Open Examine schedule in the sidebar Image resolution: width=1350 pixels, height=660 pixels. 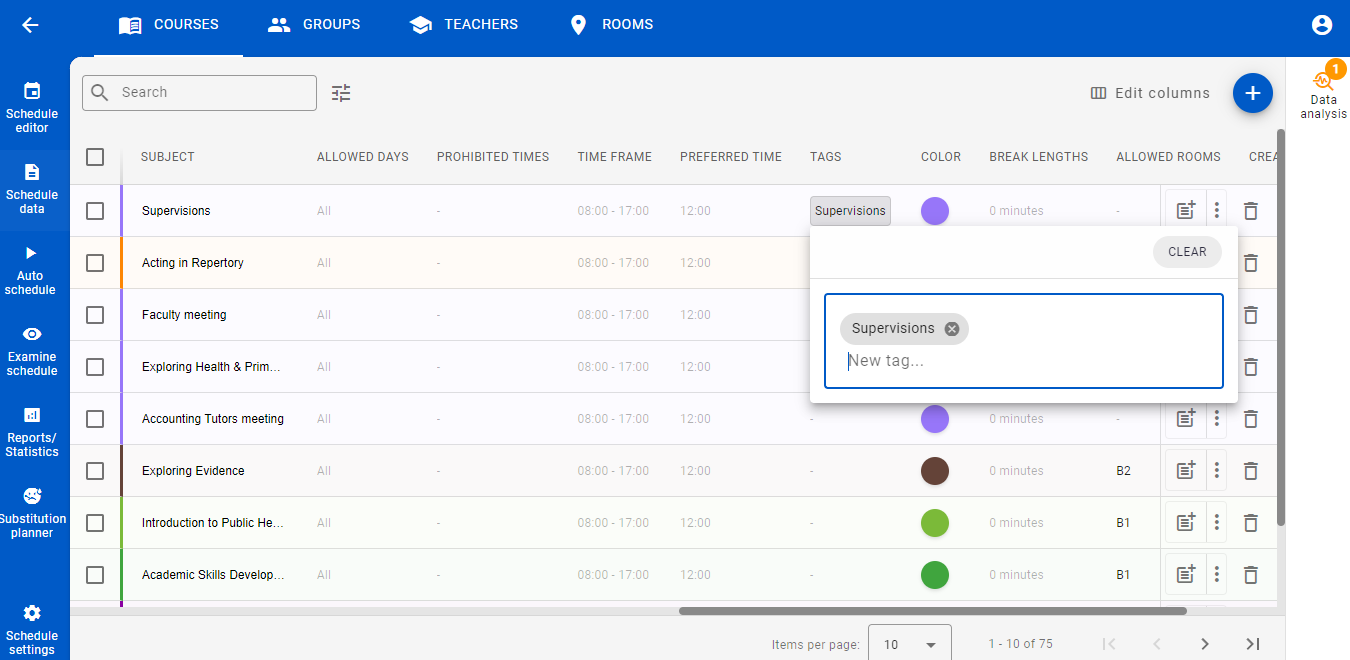point(32,350)
